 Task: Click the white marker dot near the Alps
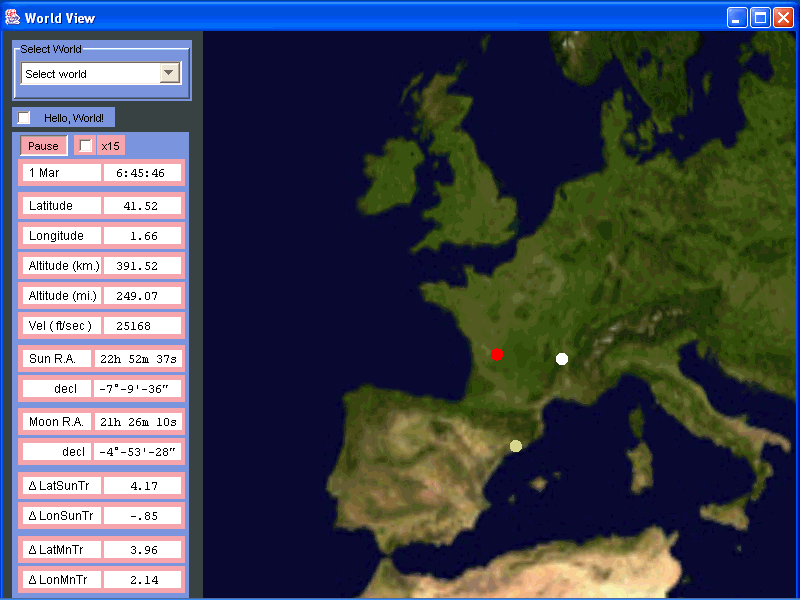(x=562, y=359)
